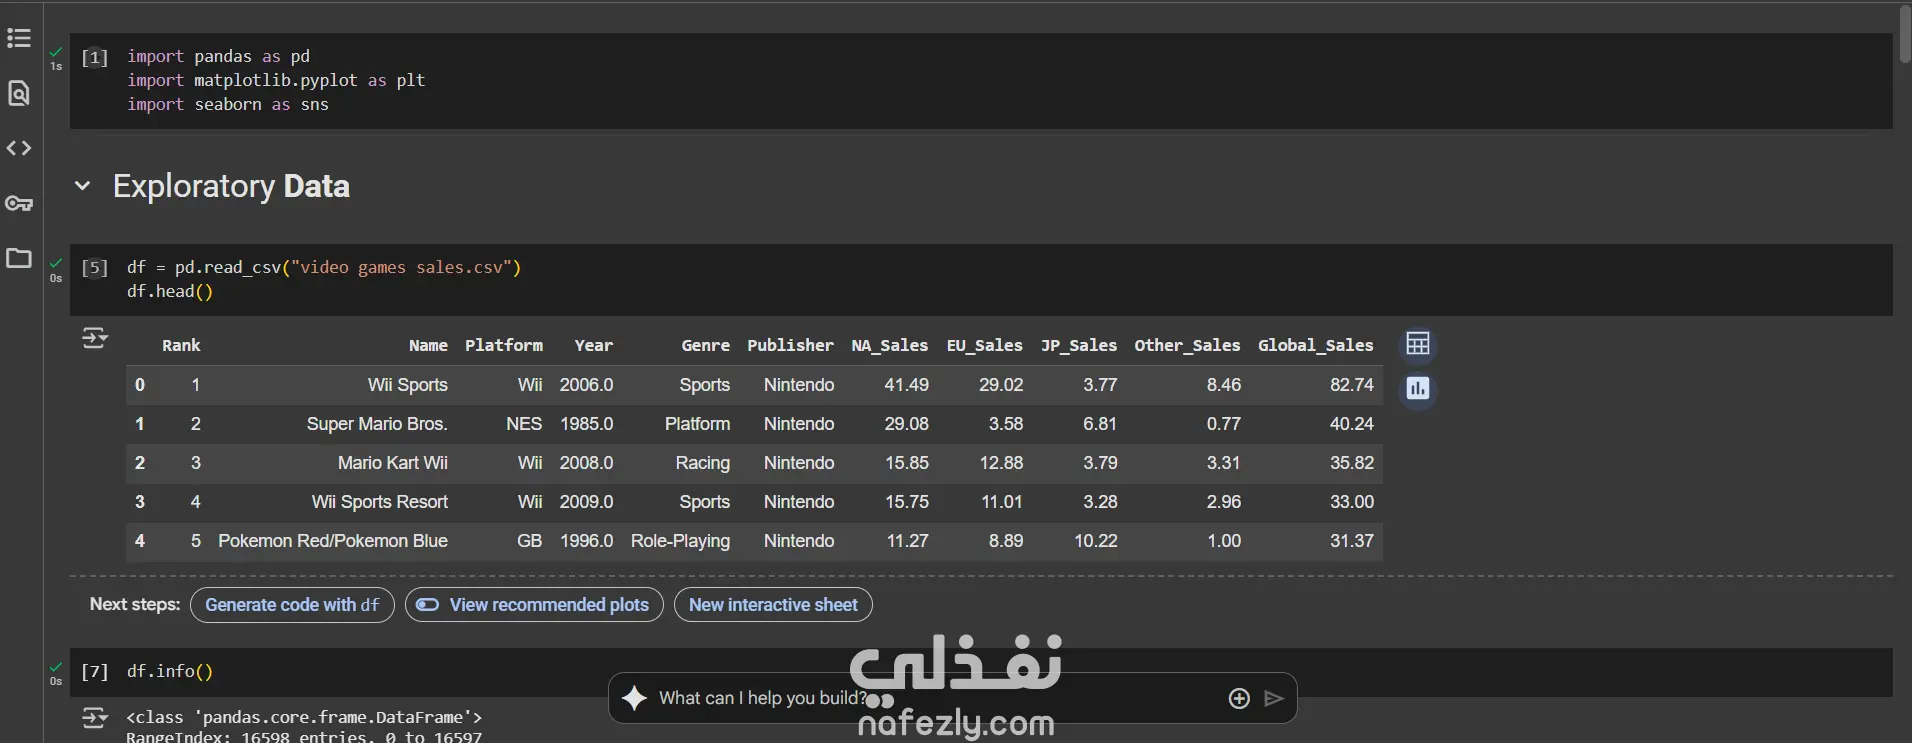This screenshot has height=743, width=1912.
Task: Click the Global_Sales column header
Action: pyautogui.click(x=1316, y=345)
